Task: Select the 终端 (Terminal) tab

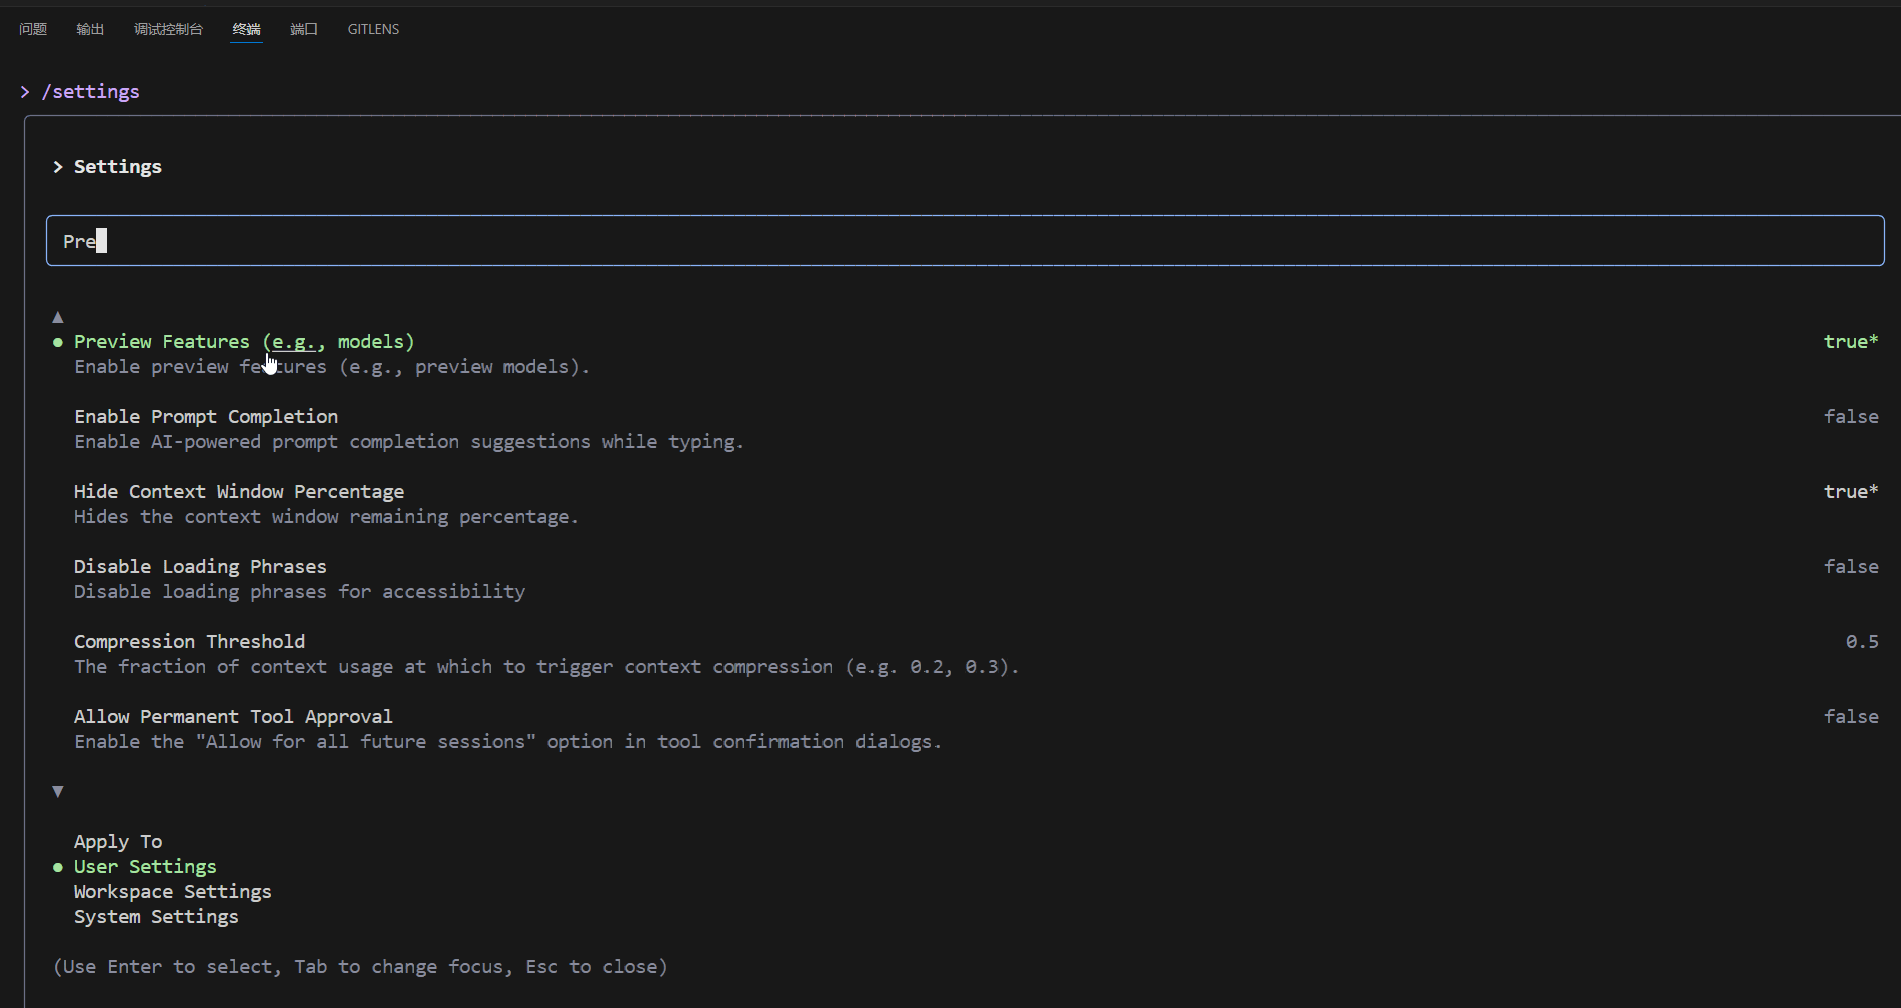Action: point(246,29)
